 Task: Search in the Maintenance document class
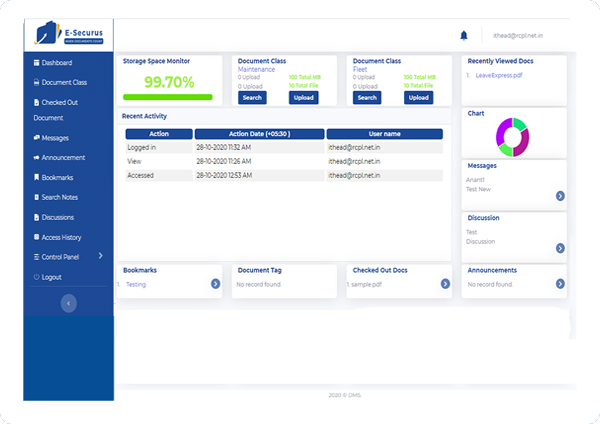click(252, 98)
